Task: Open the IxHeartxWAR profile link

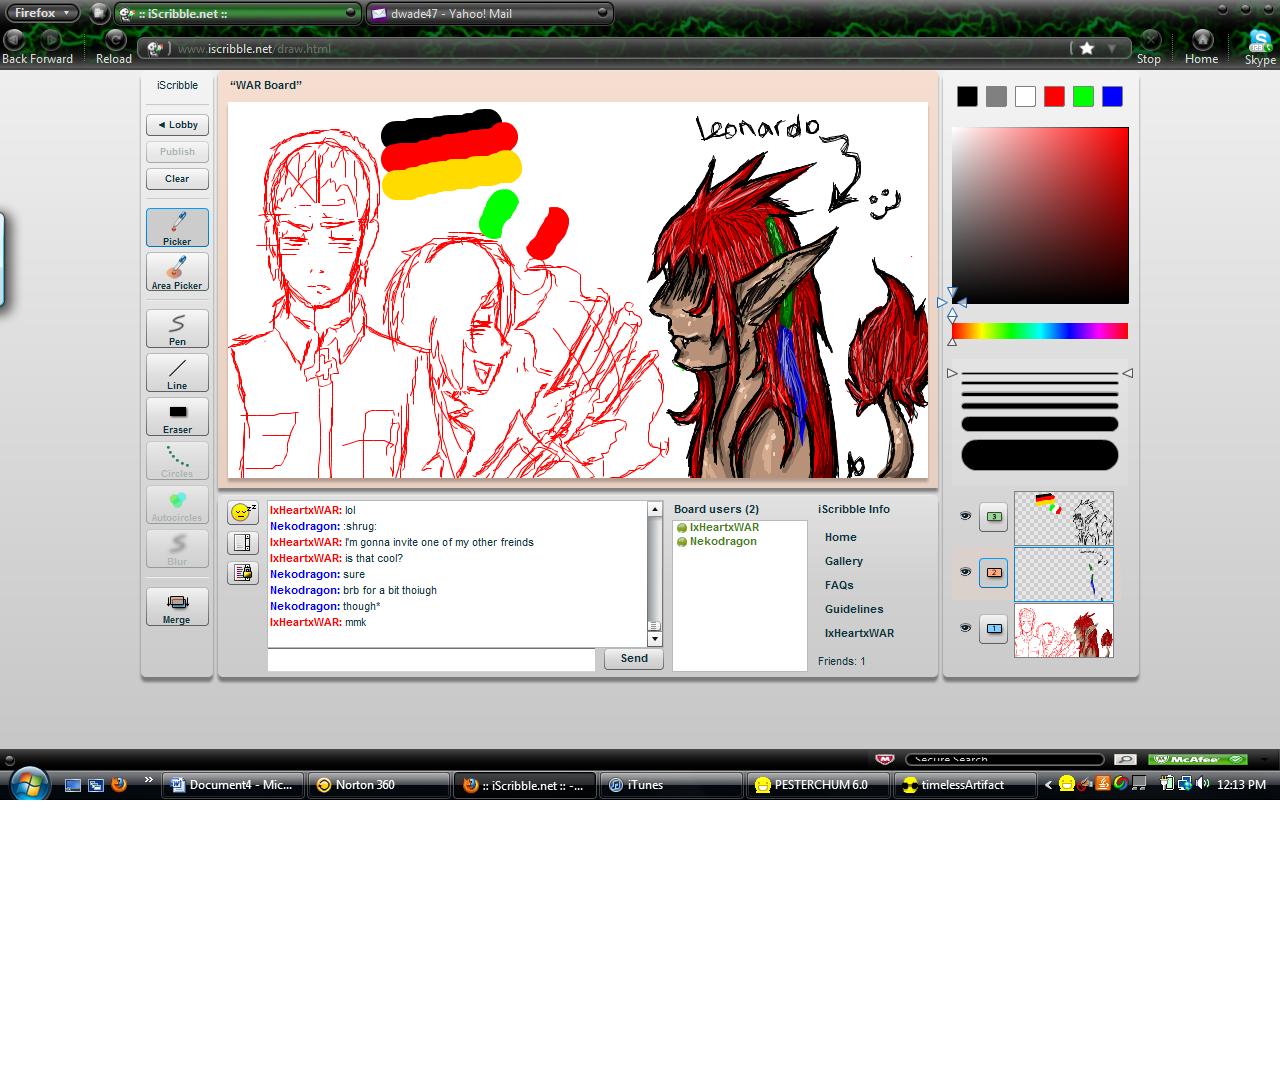Action: coord(859,633)
